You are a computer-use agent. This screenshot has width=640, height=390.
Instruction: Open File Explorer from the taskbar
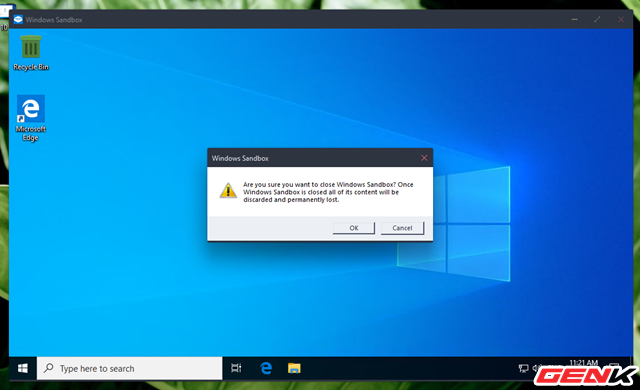click(294, 368)
